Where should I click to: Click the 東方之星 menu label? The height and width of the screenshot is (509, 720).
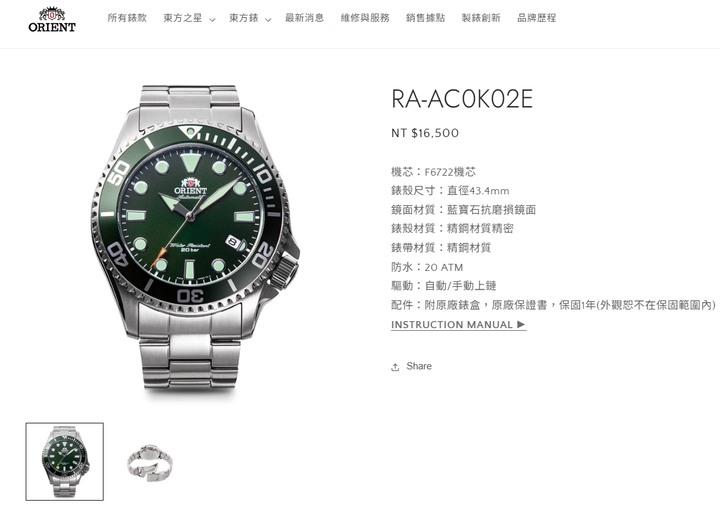pyautogui.click(x=183, y=18)
